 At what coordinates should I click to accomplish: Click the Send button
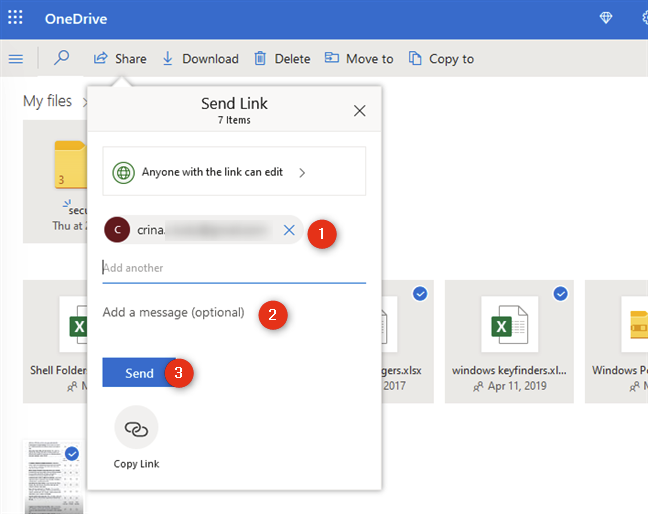coord(139,373)
